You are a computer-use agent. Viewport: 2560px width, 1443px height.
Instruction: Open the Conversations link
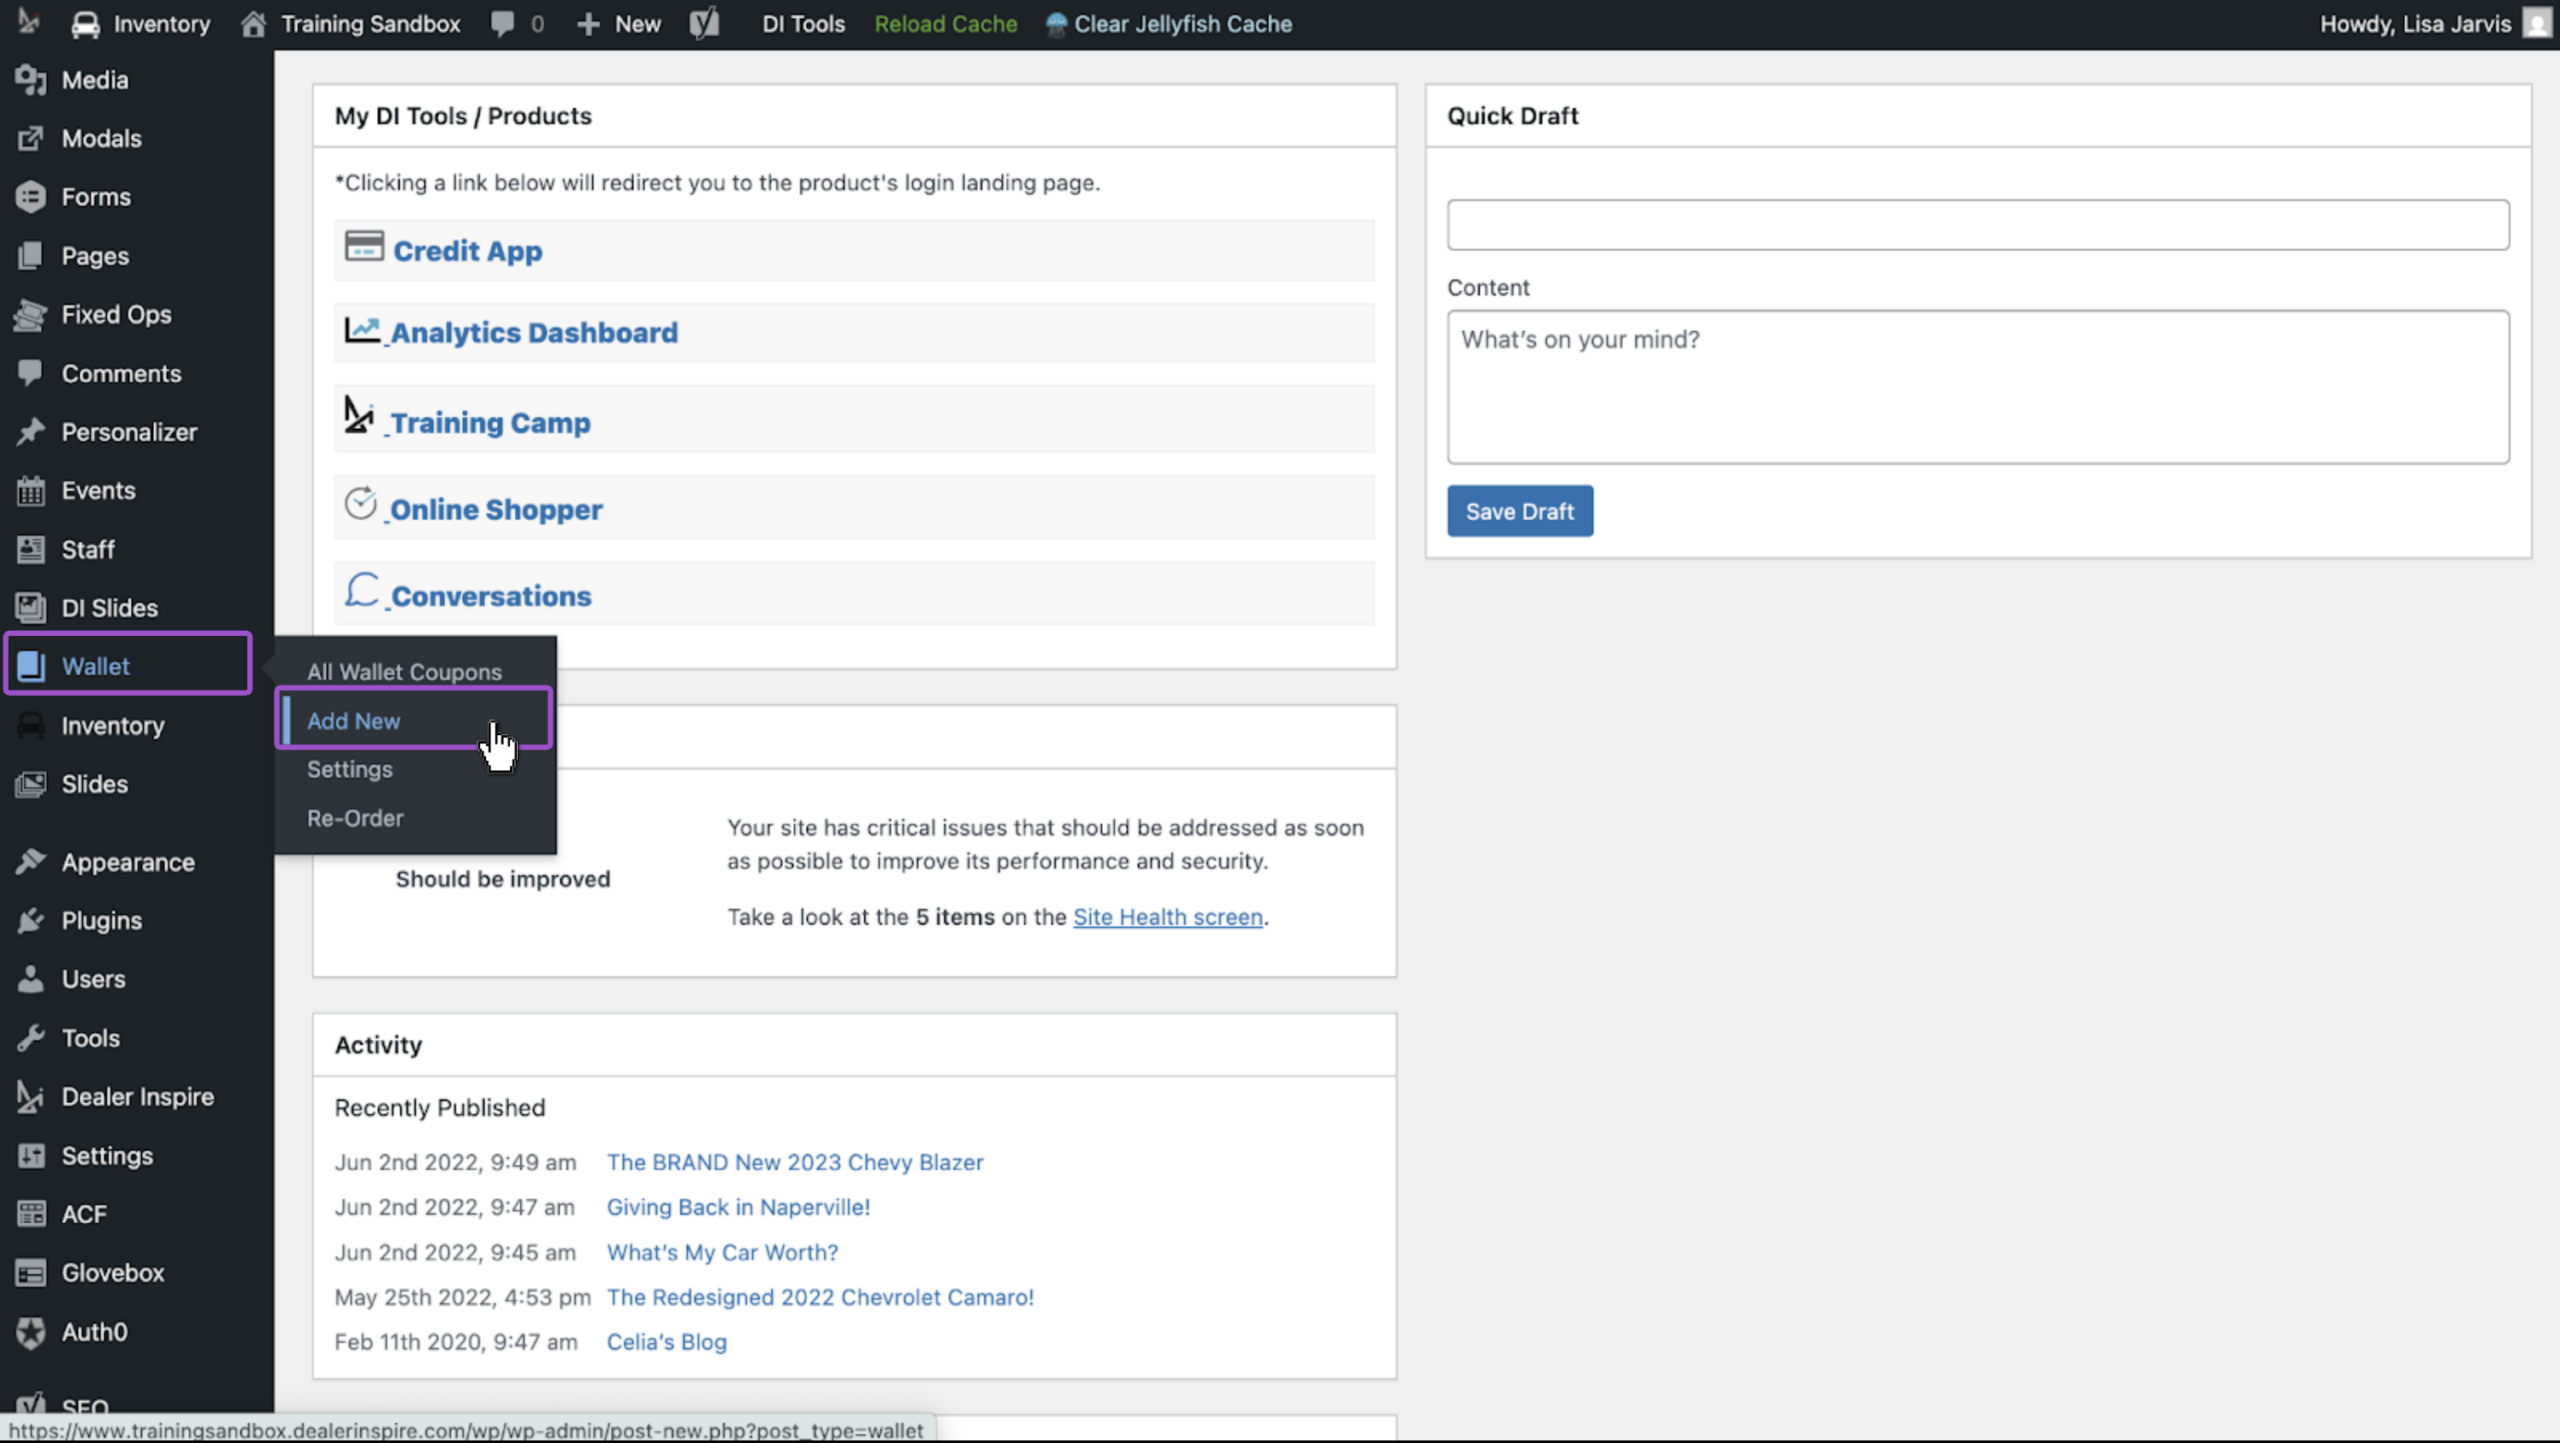click(491, 596)
